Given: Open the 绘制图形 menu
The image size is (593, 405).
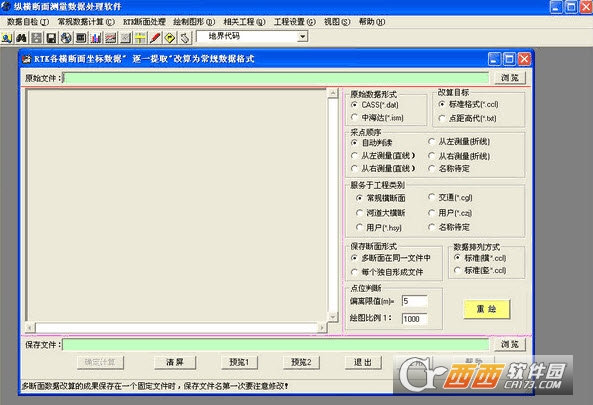Looking at the screenshot, I should 194,22.
